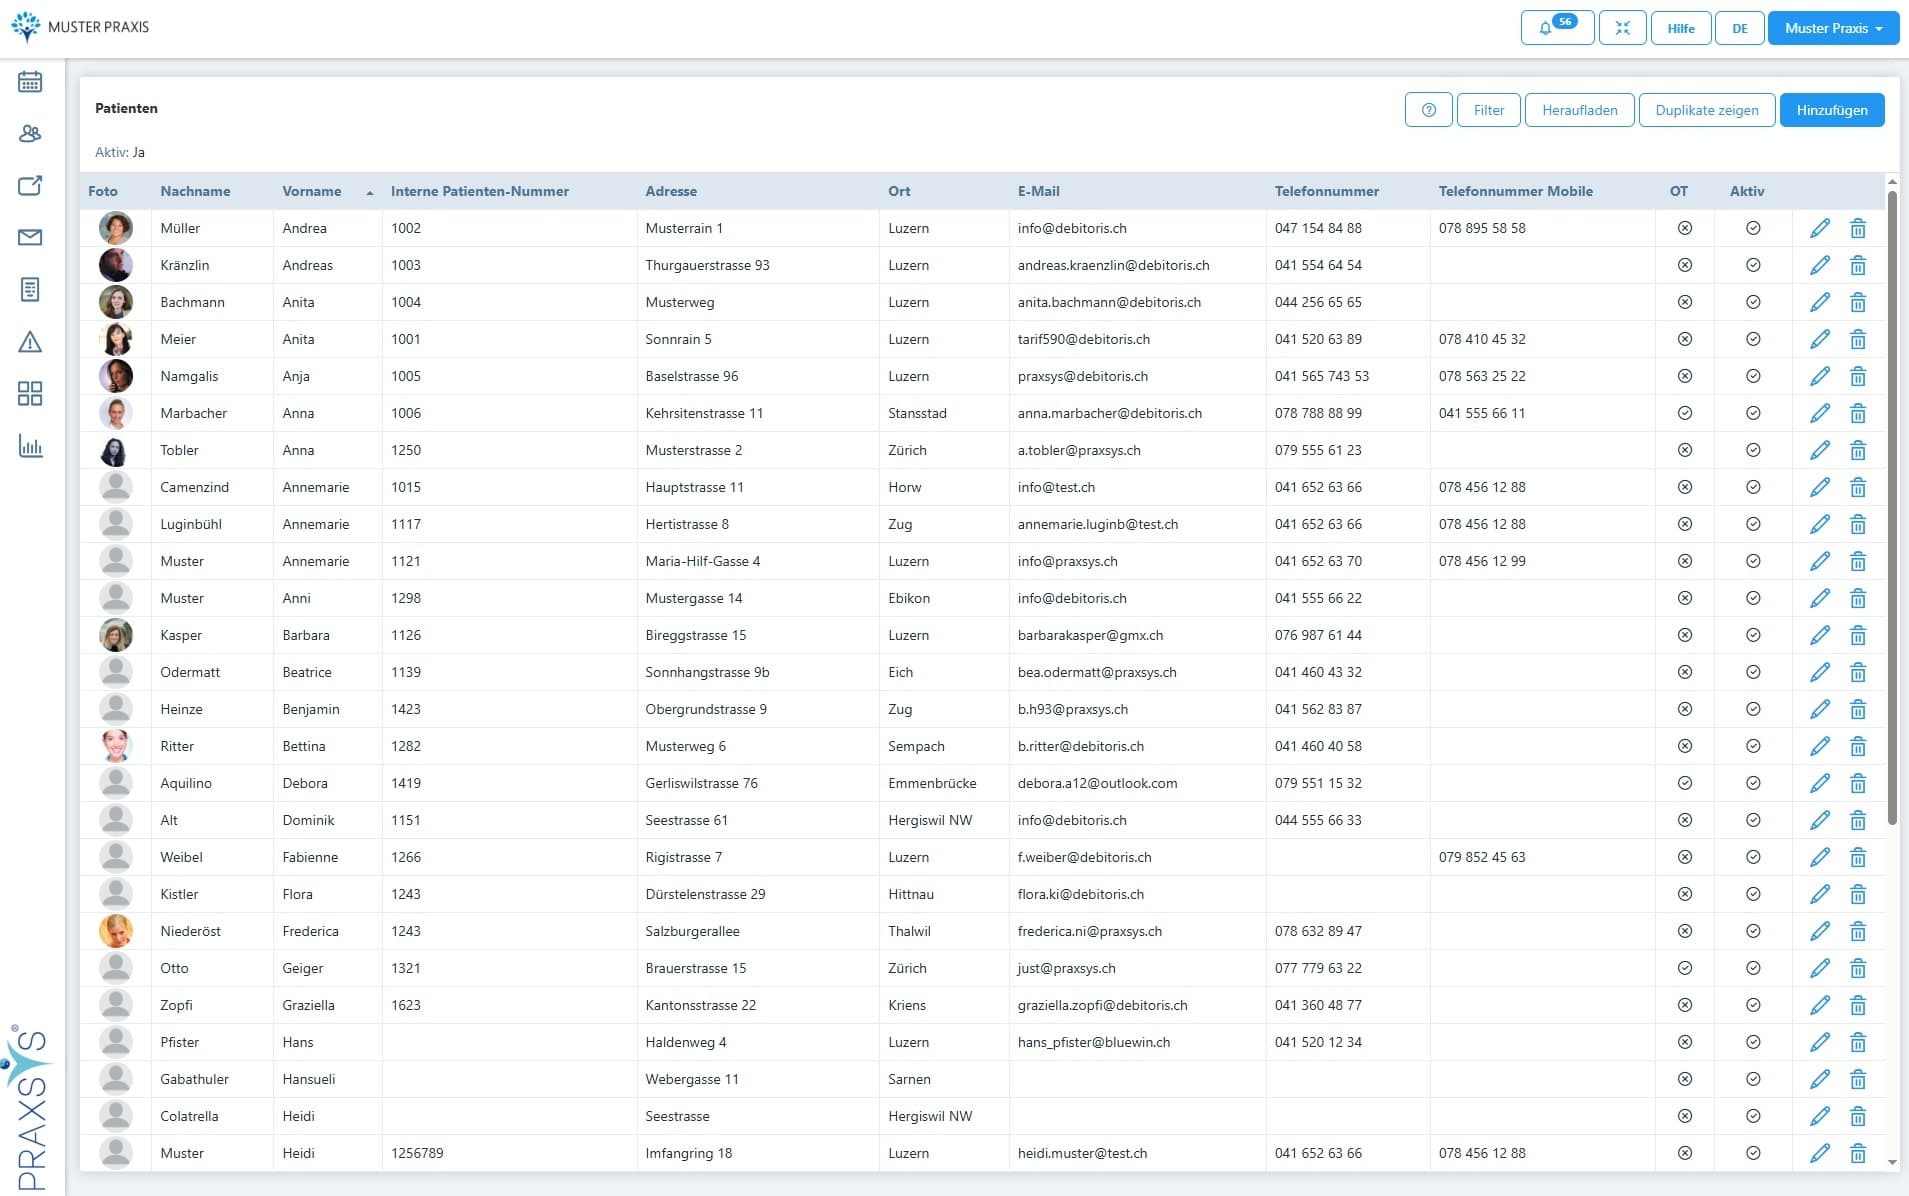The height and width of the screenshot is (1196, 1909).
Task: Click the notifications bell with 56 badge
Action: [1557, 28]
